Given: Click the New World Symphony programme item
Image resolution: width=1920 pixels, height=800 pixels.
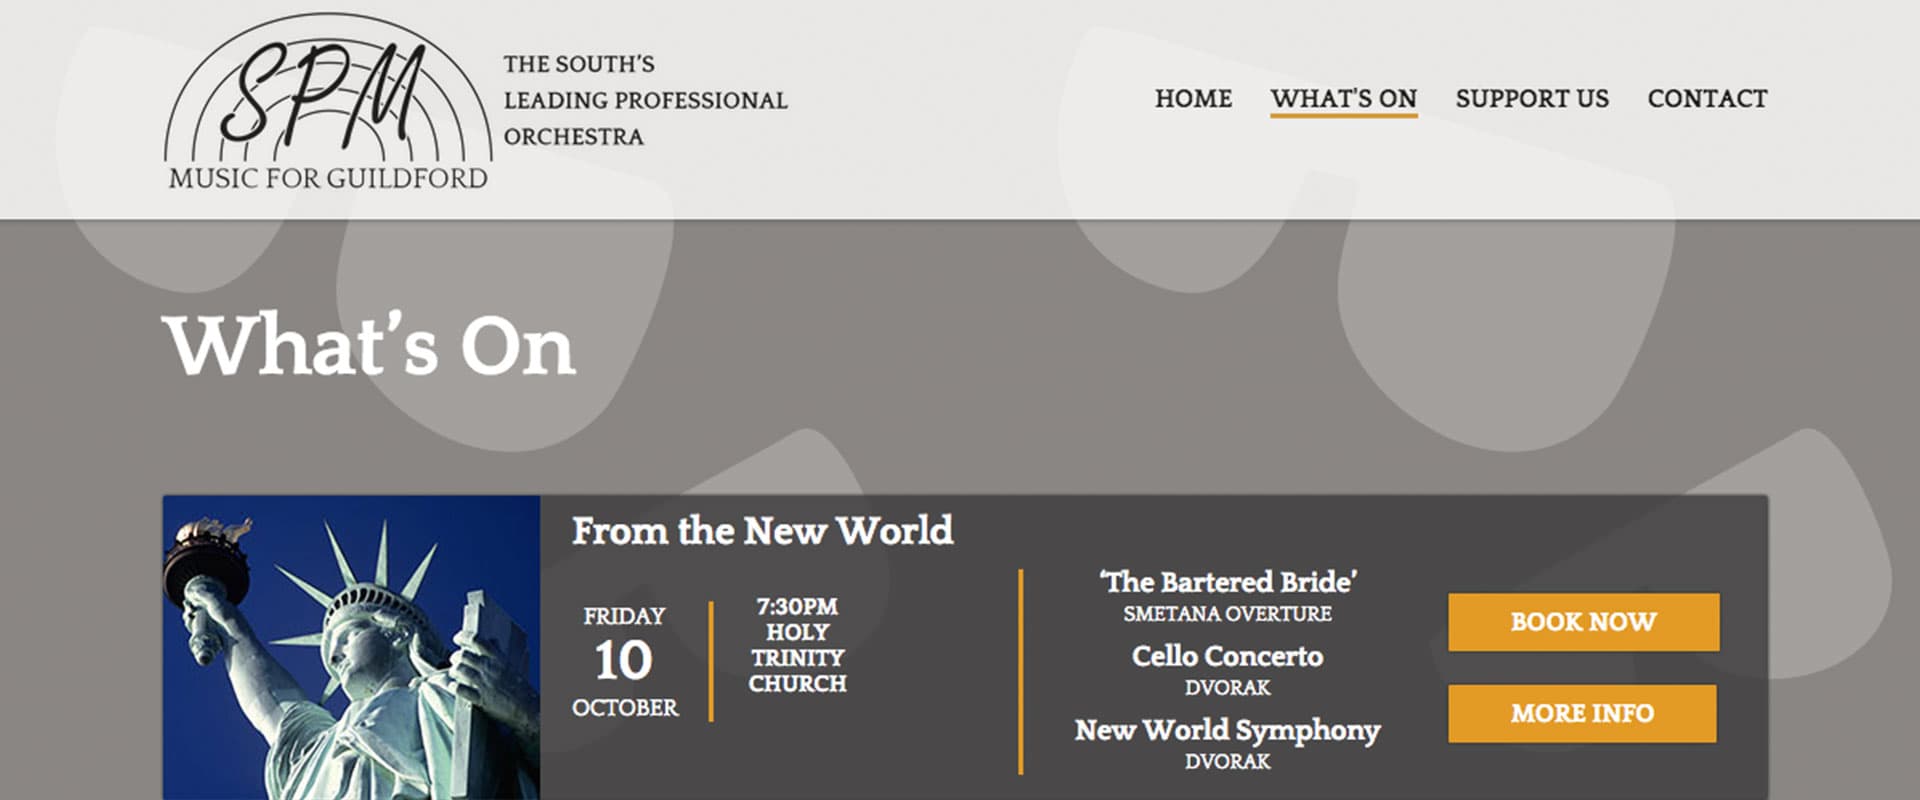Looking at the screenshot, I should pyautogui.click(x=1227, y=731).
